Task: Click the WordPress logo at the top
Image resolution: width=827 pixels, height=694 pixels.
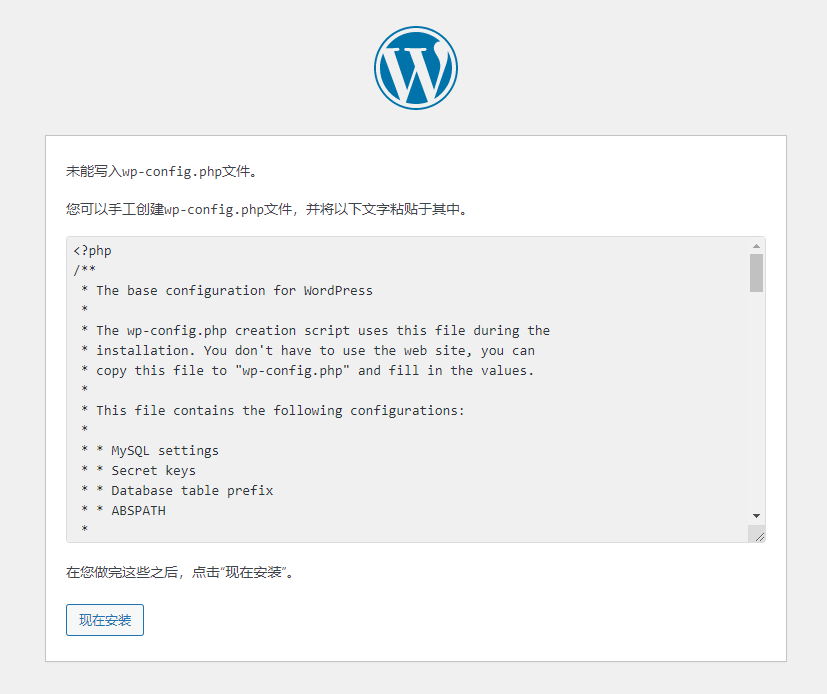Action: (415, 67)
